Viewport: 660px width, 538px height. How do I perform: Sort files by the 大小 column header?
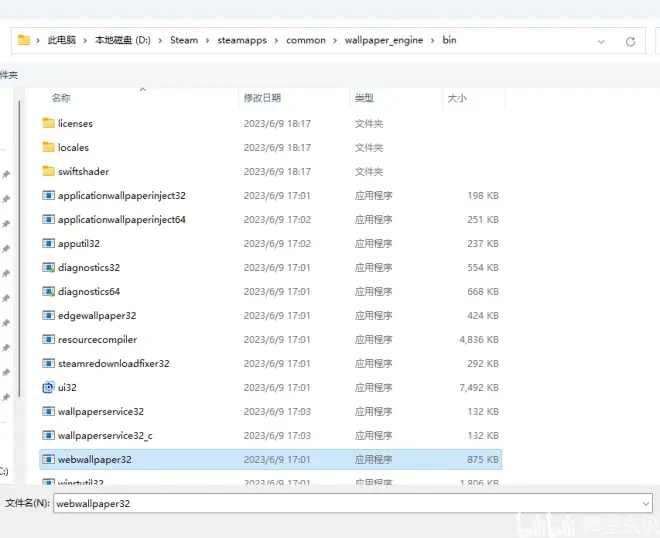[457, 98]
